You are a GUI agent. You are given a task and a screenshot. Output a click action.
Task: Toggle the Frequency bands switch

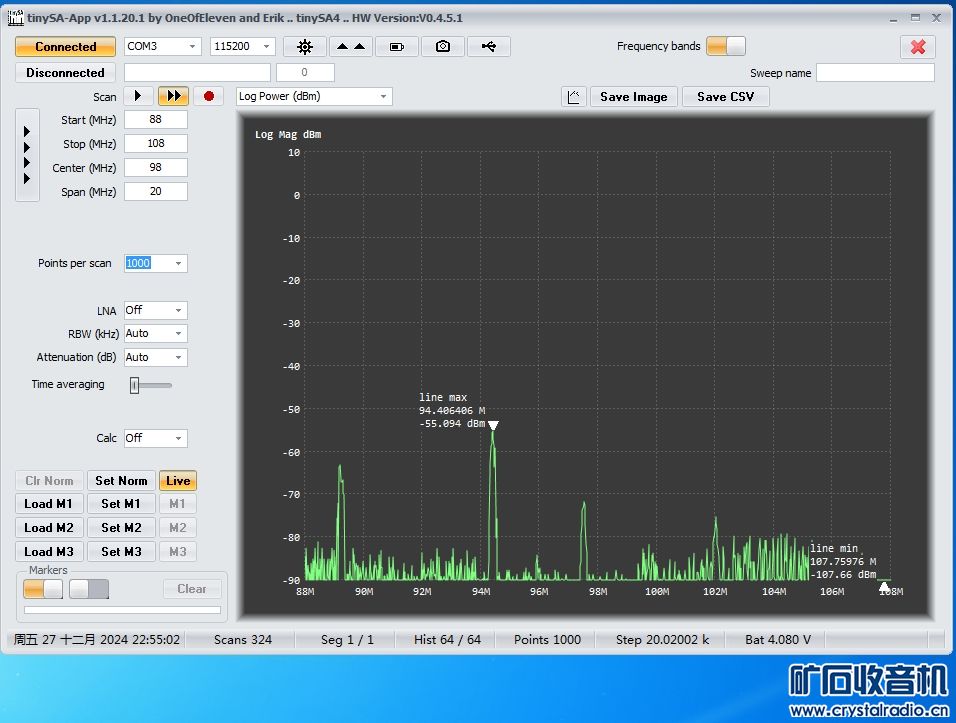click(x=725, y=46)
